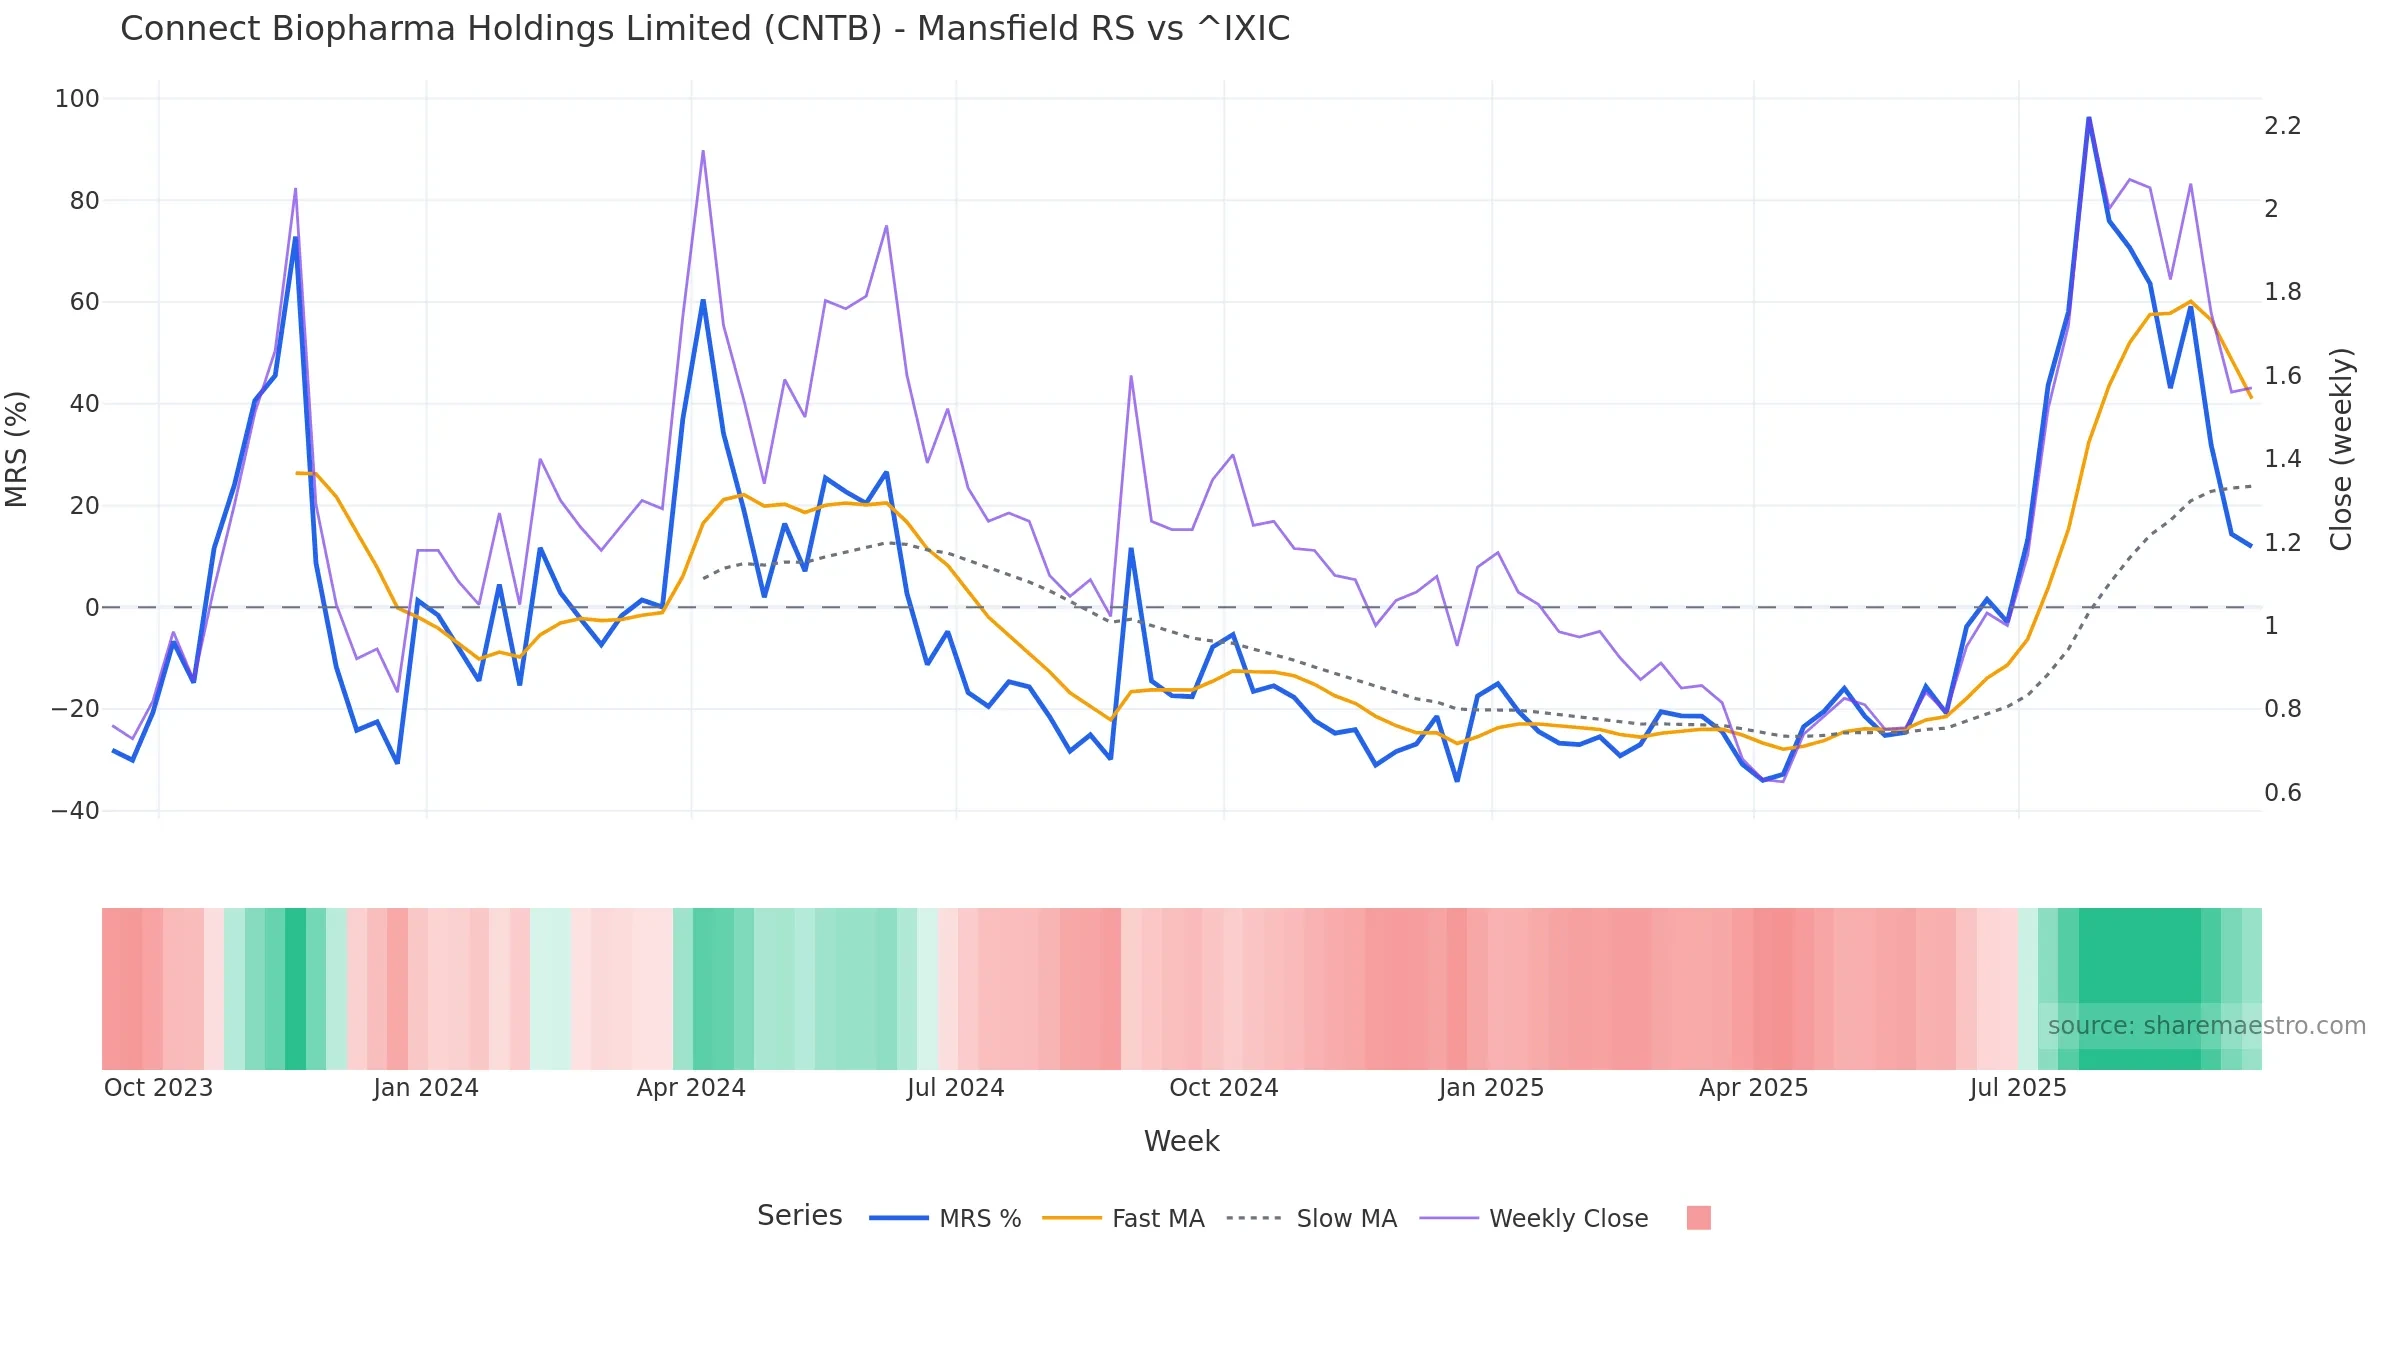Click the 'Week' axis title

point(1181,1142)
